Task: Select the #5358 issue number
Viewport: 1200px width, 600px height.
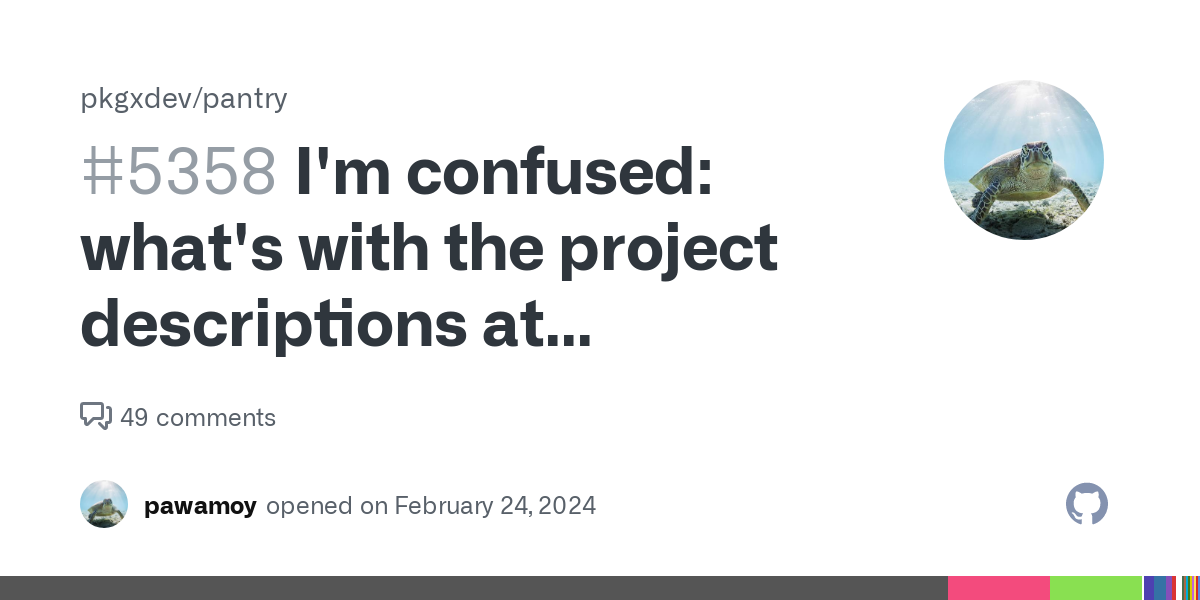Action: coord(178,170)
